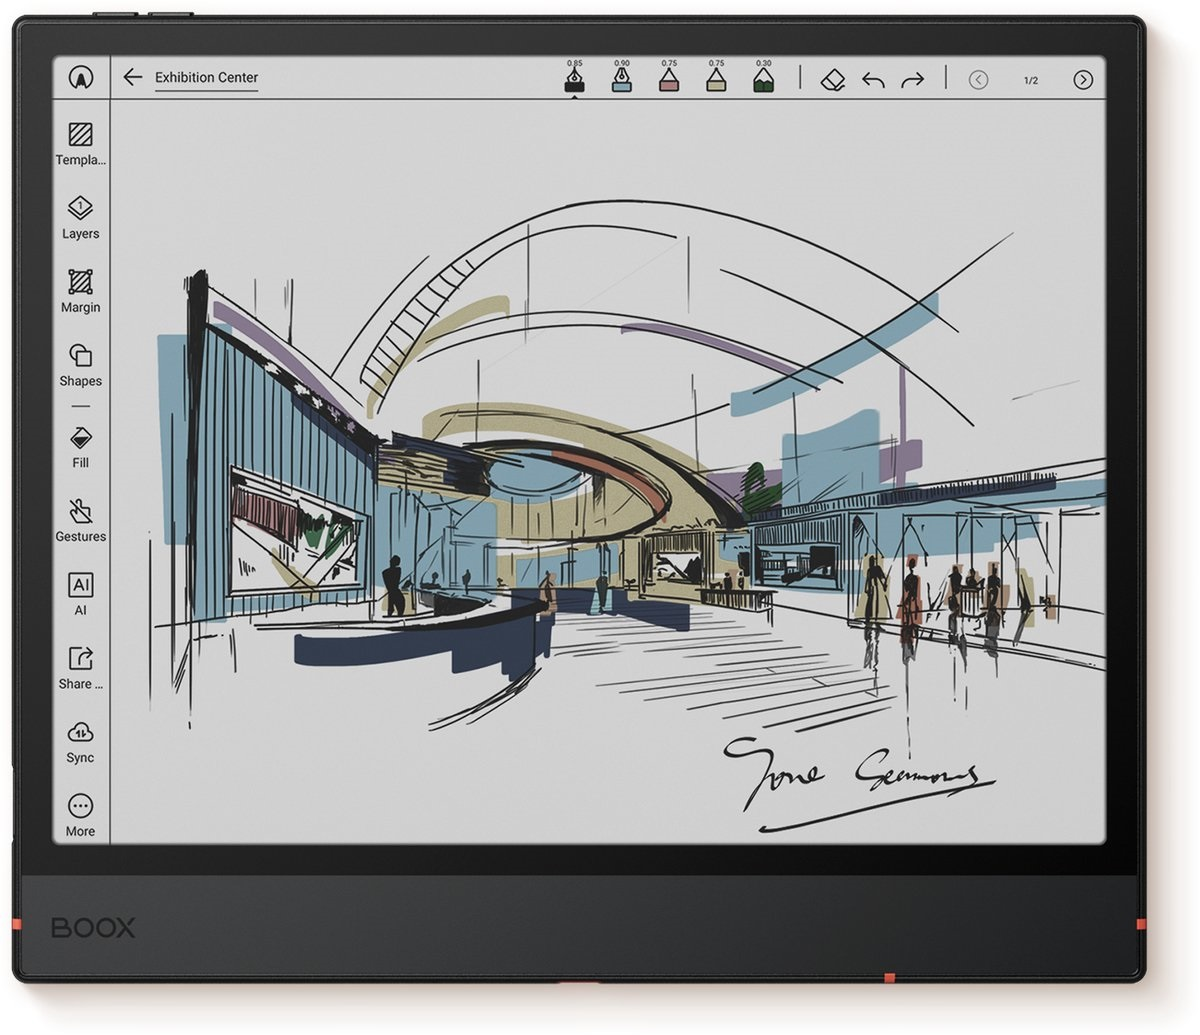Open the Layers panel

coord(80,218)
